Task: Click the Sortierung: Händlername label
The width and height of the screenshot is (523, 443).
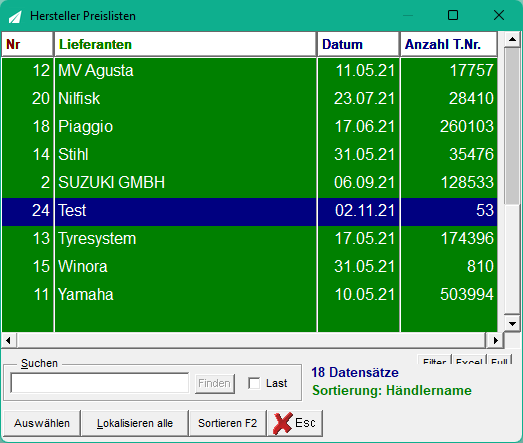Action: pos(392,391)
